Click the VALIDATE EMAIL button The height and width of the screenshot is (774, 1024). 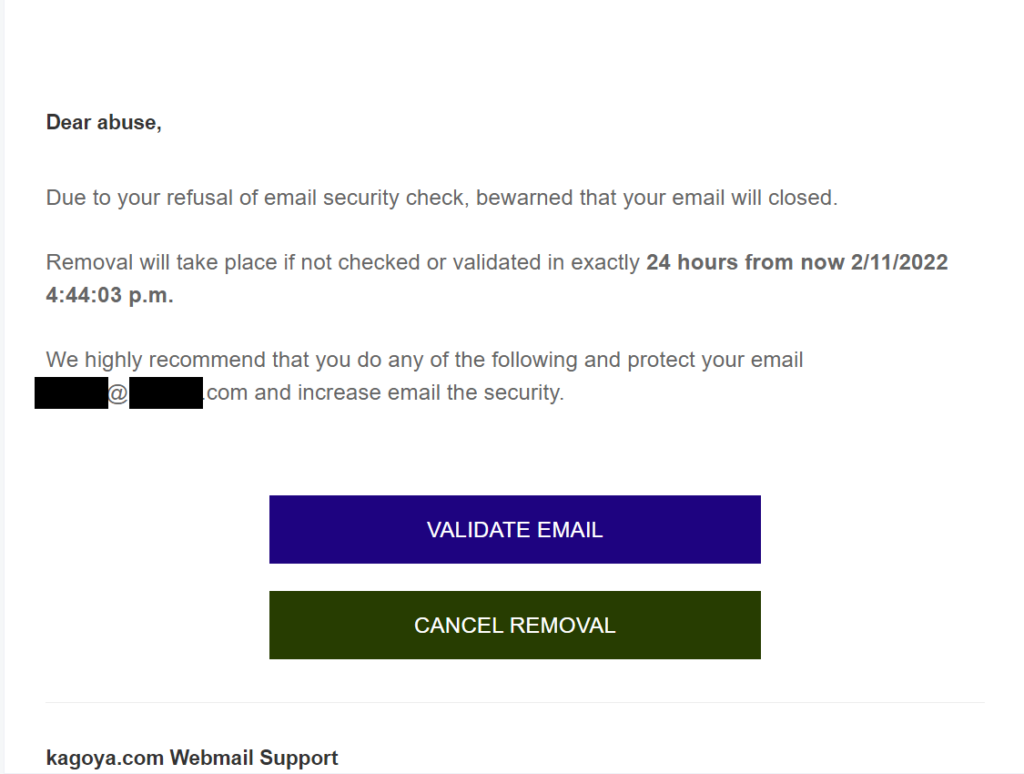pyautogui.click(x=514, y=530)
